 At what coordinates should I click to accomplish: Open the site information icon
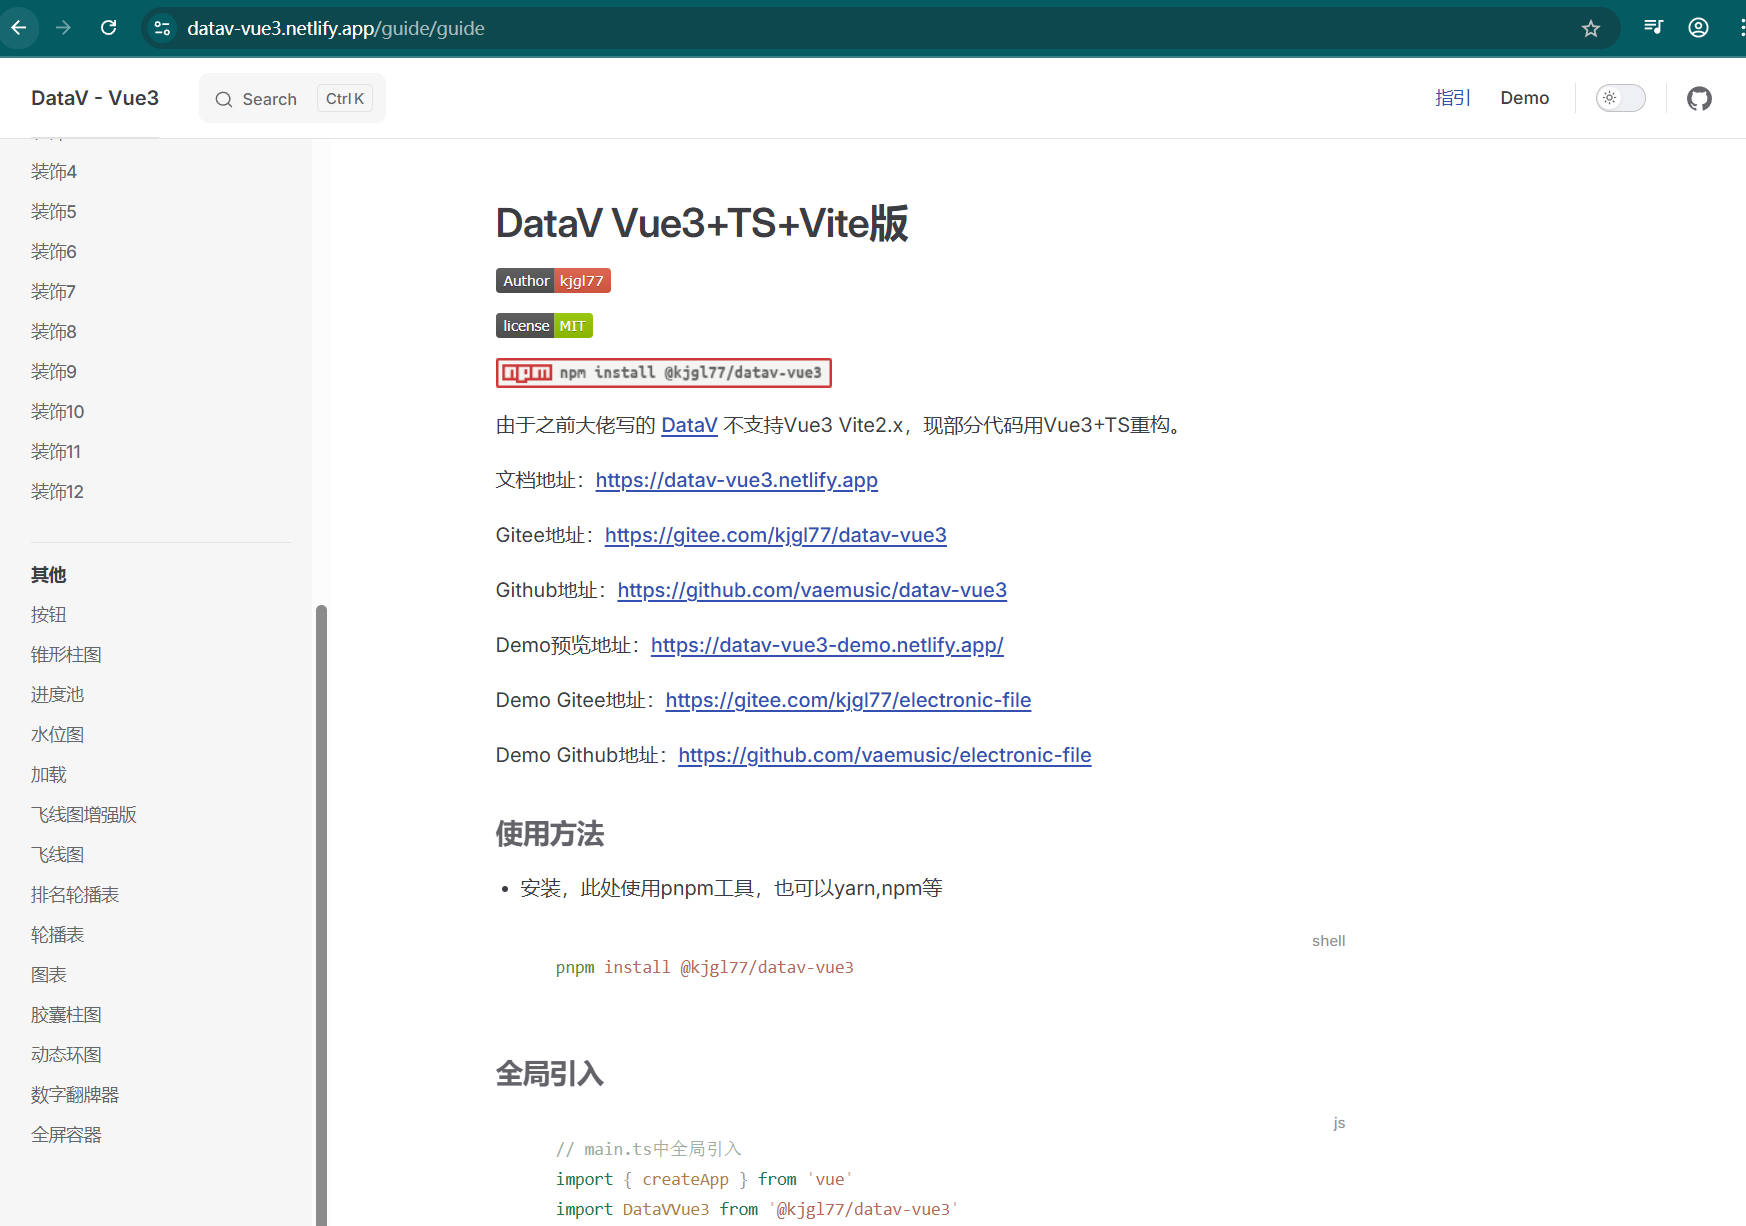pyautogui.click(x=162, y=28)
